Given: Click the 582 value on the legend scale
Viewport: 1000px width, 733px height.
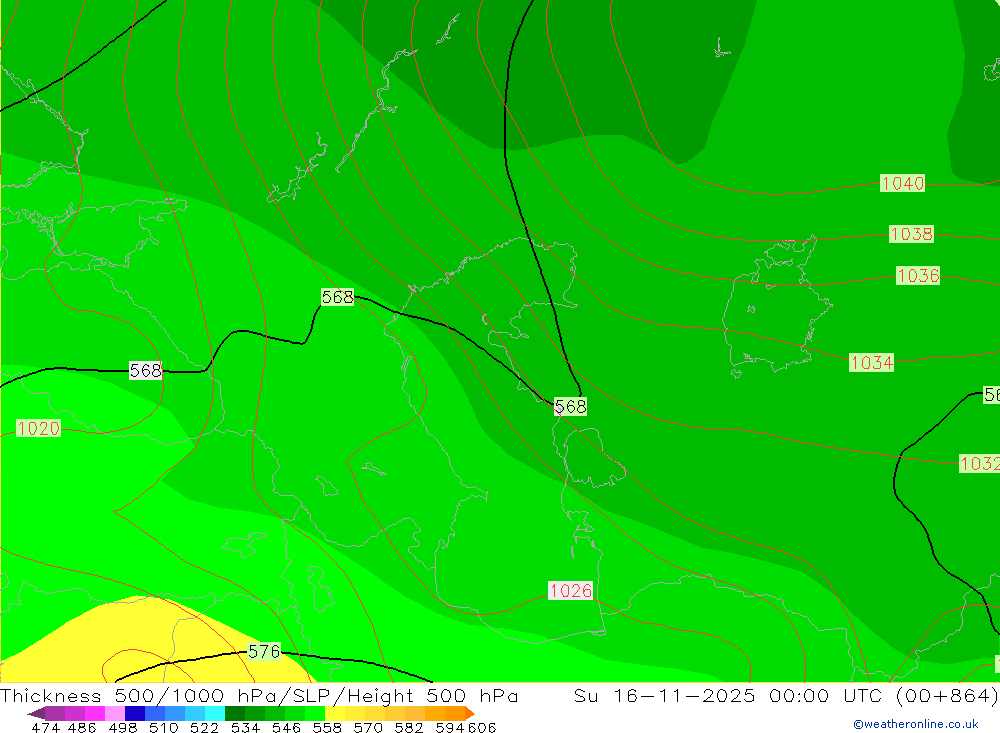Looking at the screenshot, I should pos(409,728).
